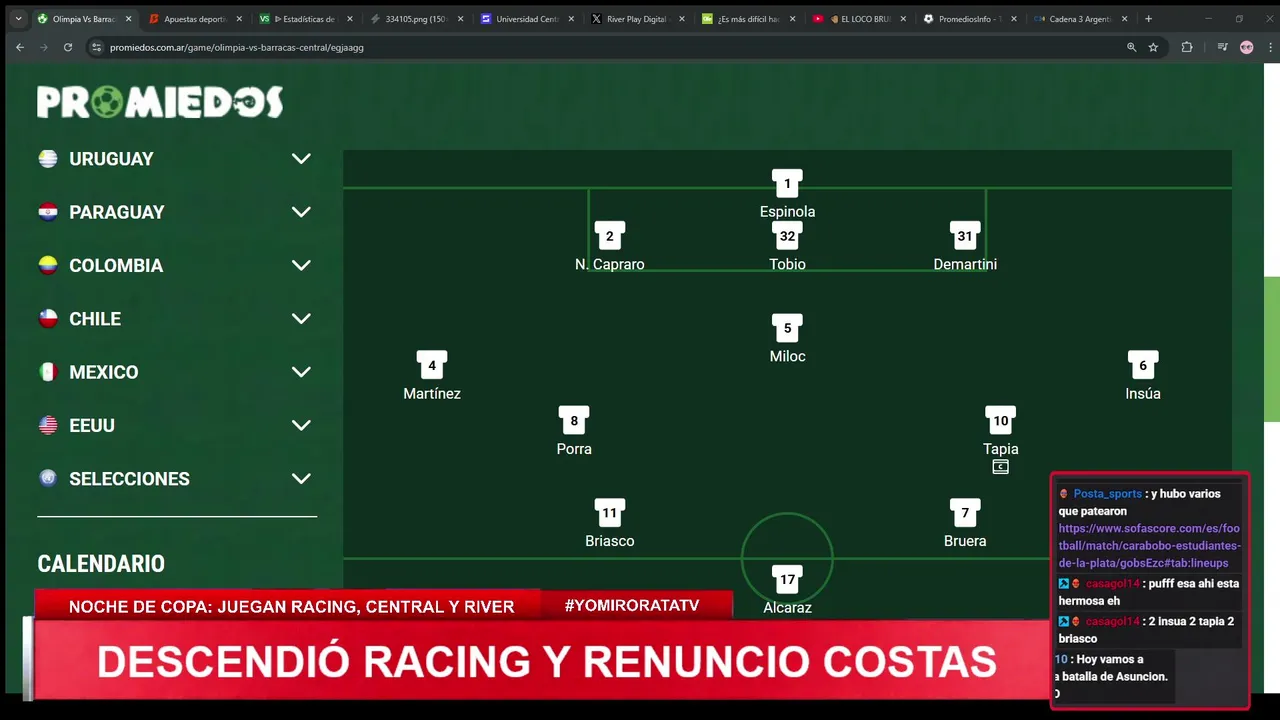Screen dimensions: 1280x720
Task: Click the player name Briasco
Action: coord(610,541)
